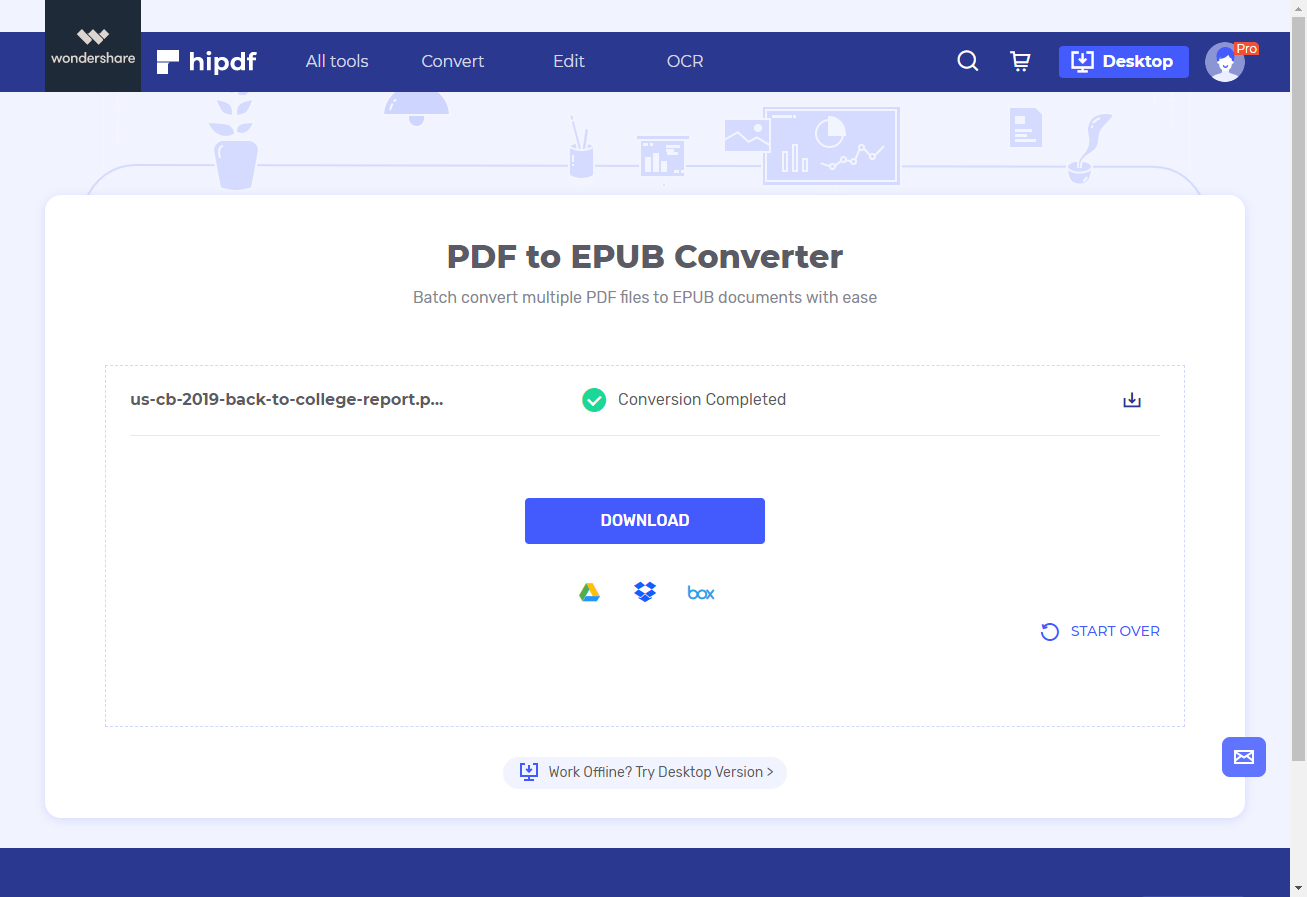Open the envelope feedback button
The image size is (1307, 897).
1244,757
